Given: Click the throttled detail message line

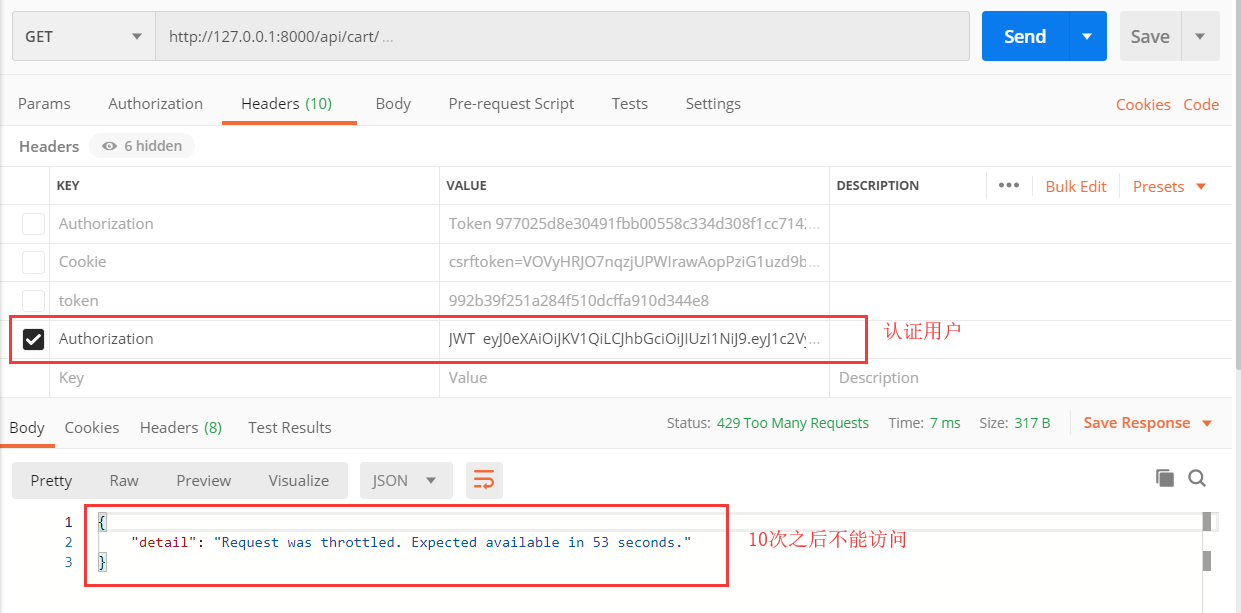Looking at the screenshot, I should pyautogui.click(x=411, y=542).
